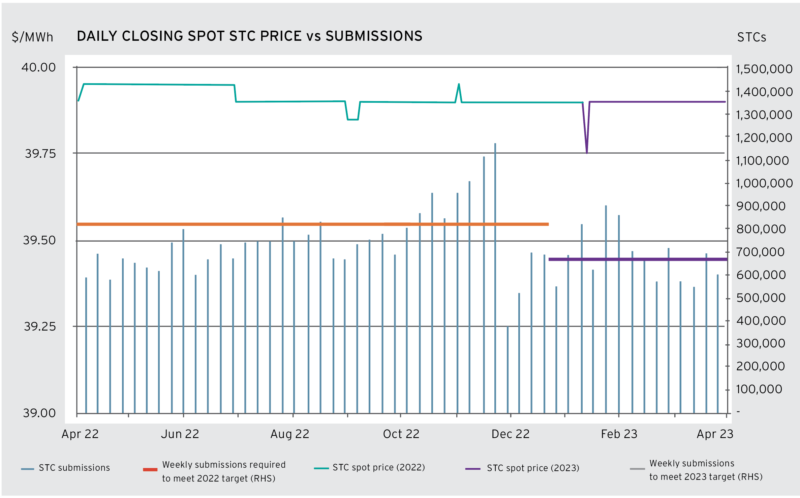The image size is (800, 498).
Task: Click the 2023 target legend label
Action: coord(706,470)
